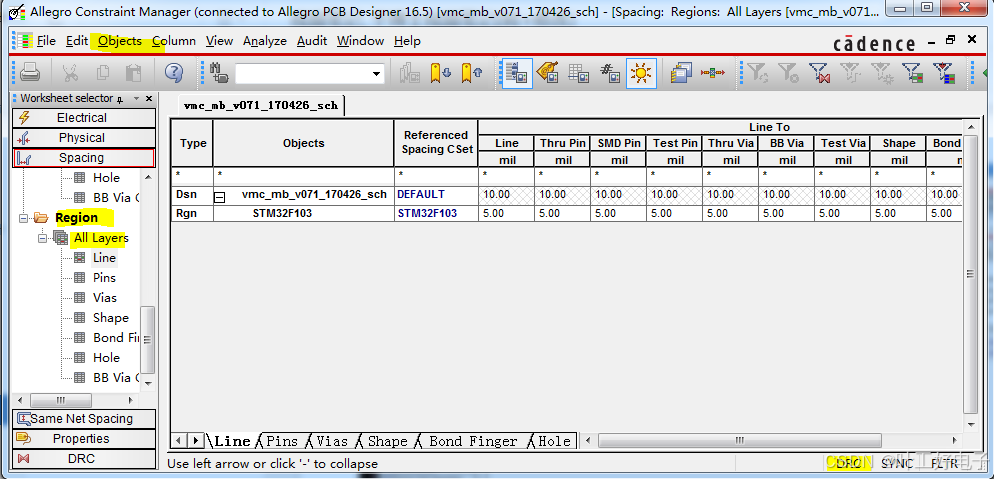Open the Electrical worksheet section
The height and width of the screenshot is (479, 994).
coord(84,118)
